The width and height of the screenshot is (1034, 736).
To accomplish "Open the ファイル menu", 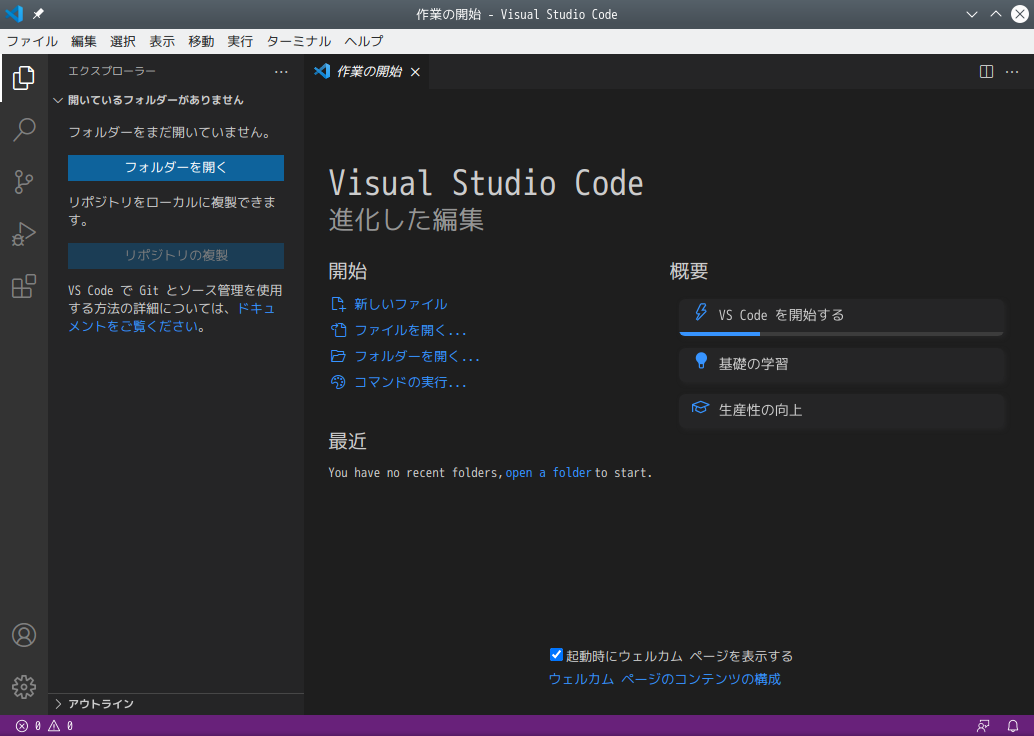I will (x=32, y=42).
